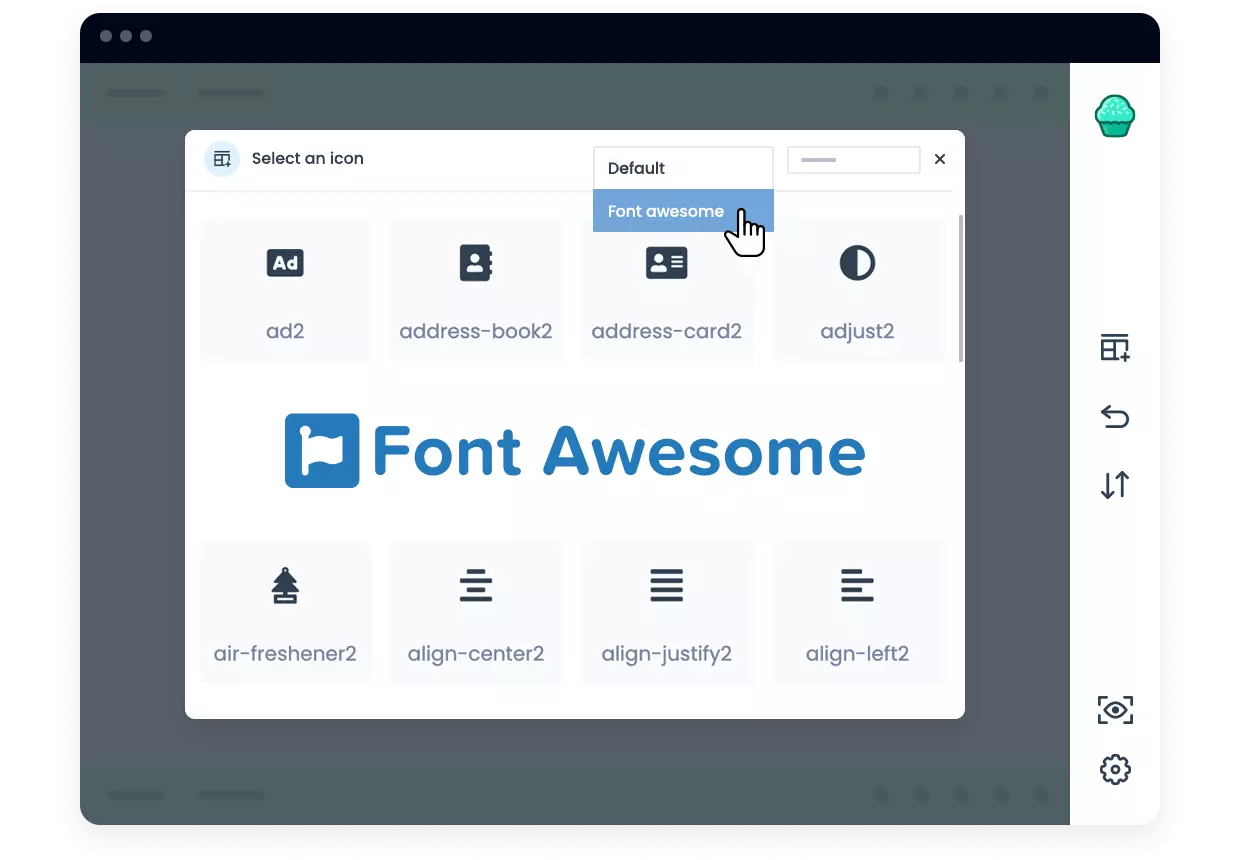This screenshot has height=860, width=1240.
Task: Open the settings gear in sidebar
Action: (x=1114, y=770)
